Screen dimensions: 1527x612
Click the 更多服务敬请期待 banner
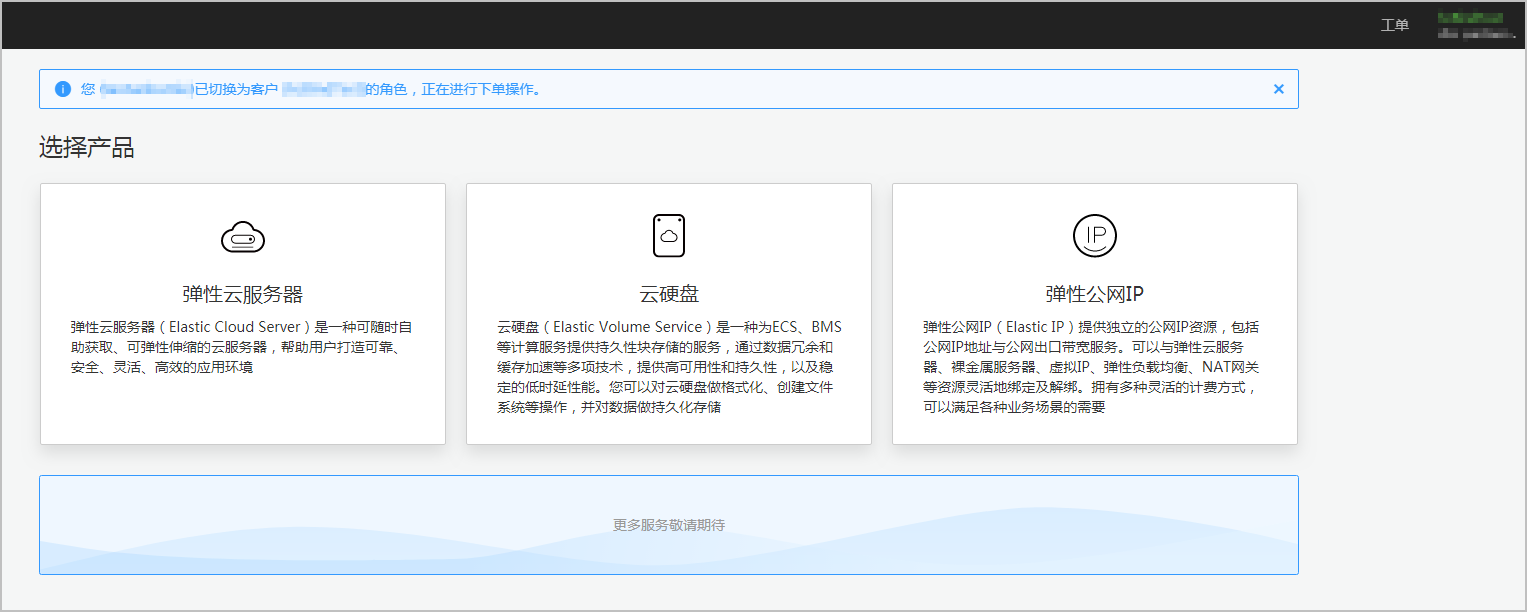(668, 525)
